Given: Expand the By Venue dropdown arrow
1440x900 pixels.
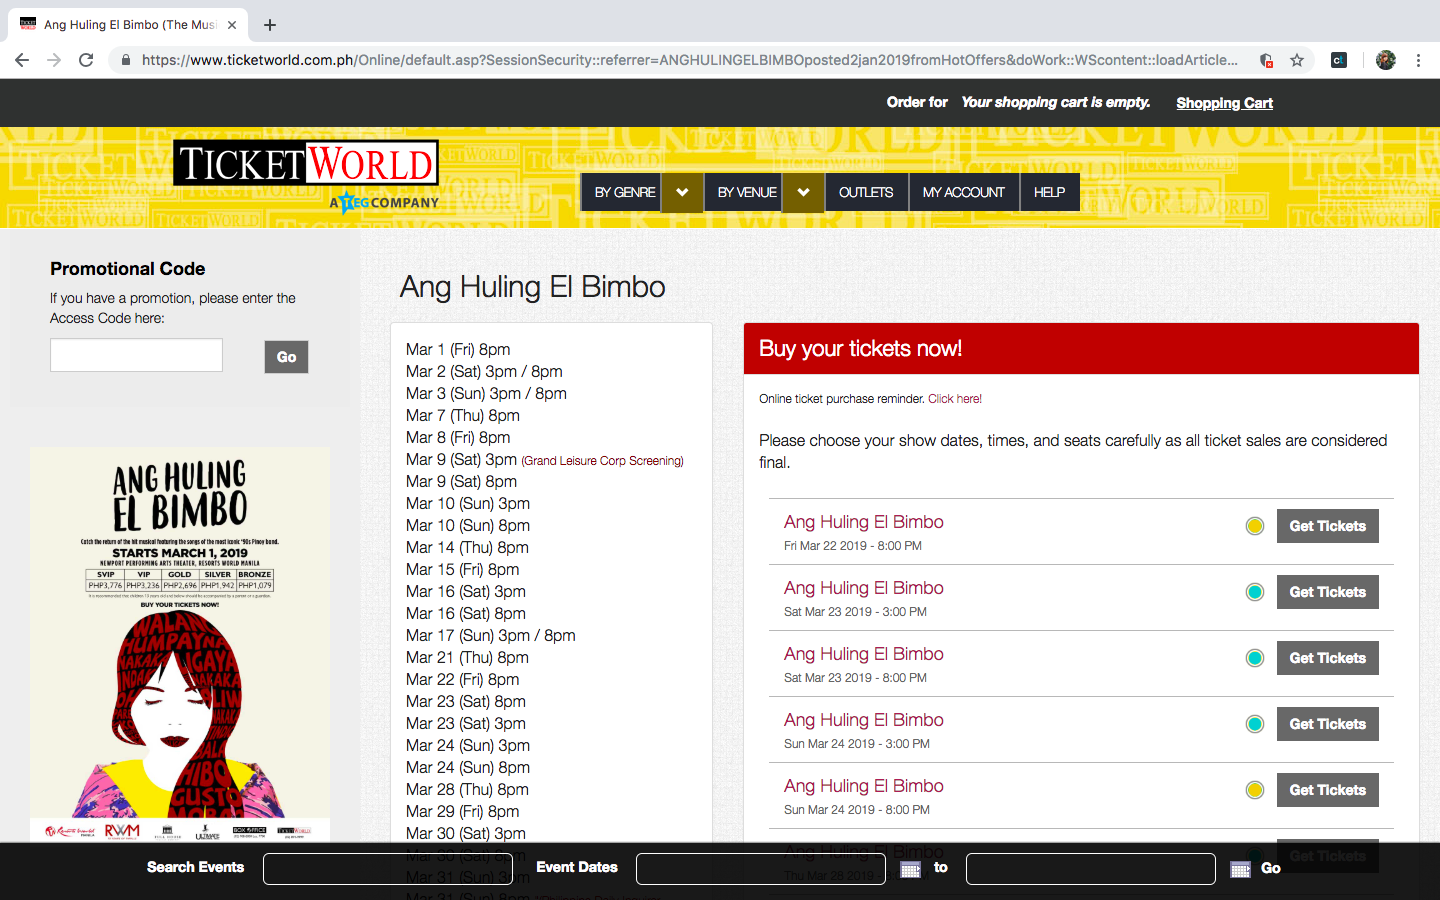Looking at the screenshot, I should click(803, 192).
